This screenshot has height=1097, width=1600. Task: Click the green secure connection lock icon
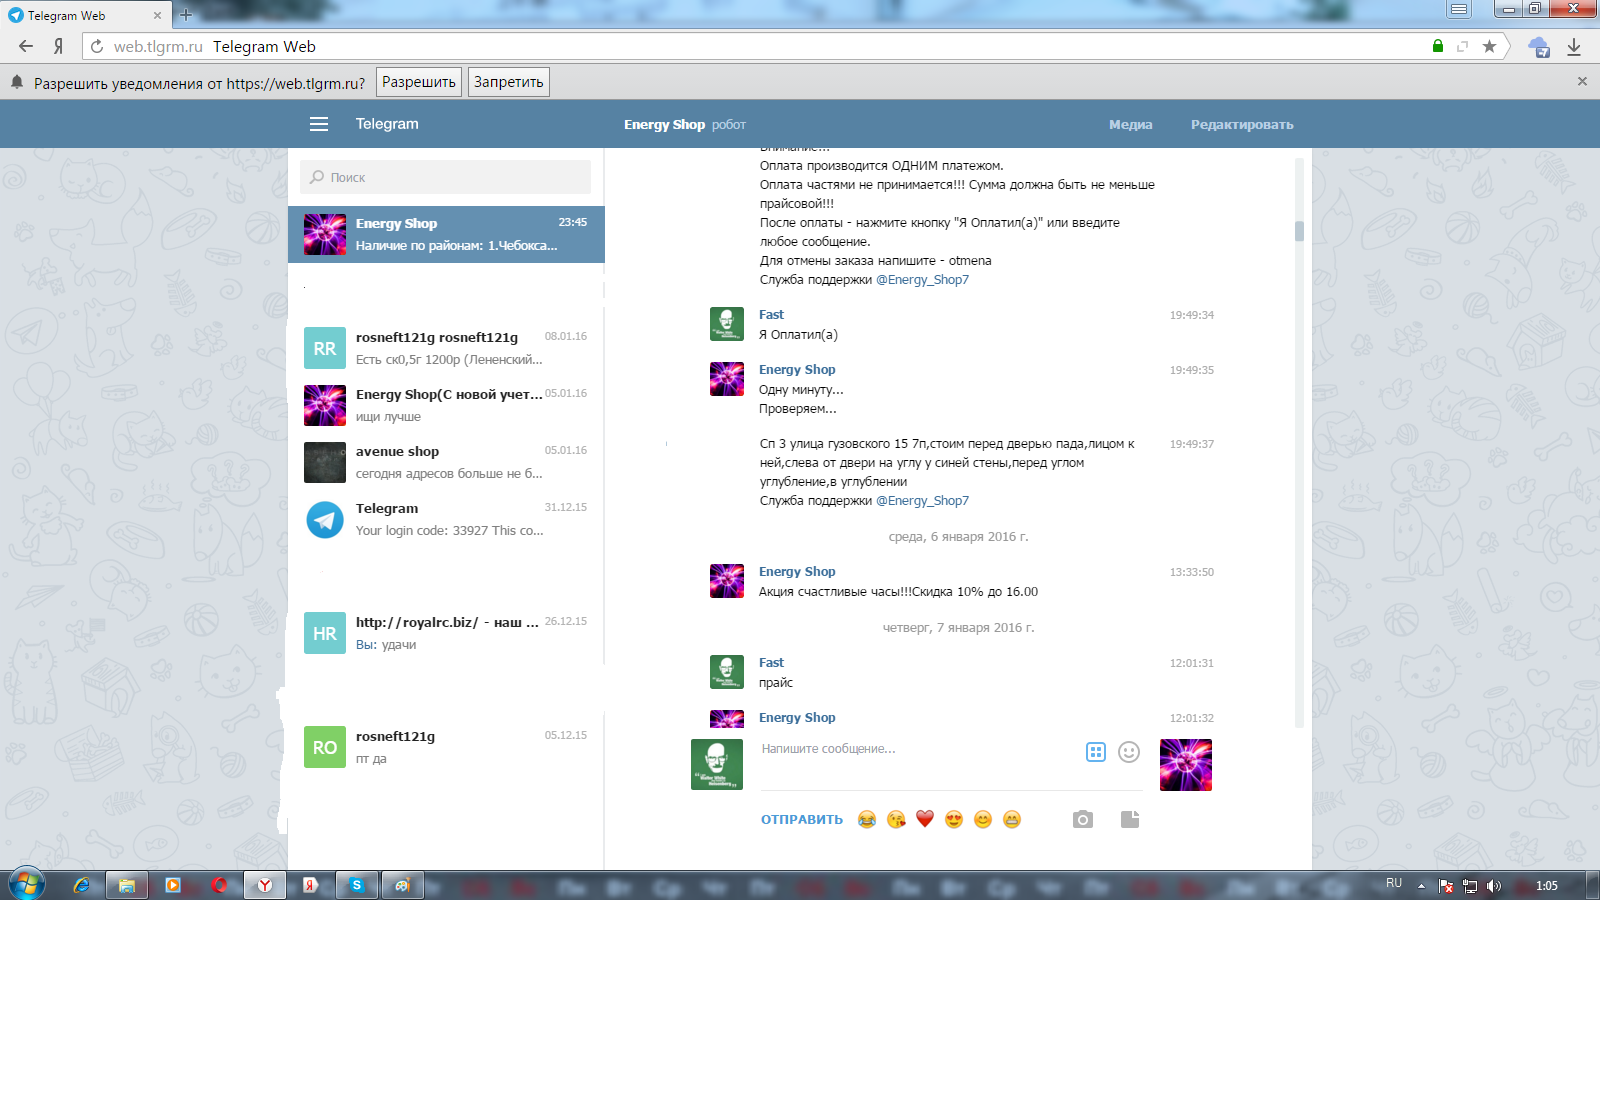click(1438, 46)
